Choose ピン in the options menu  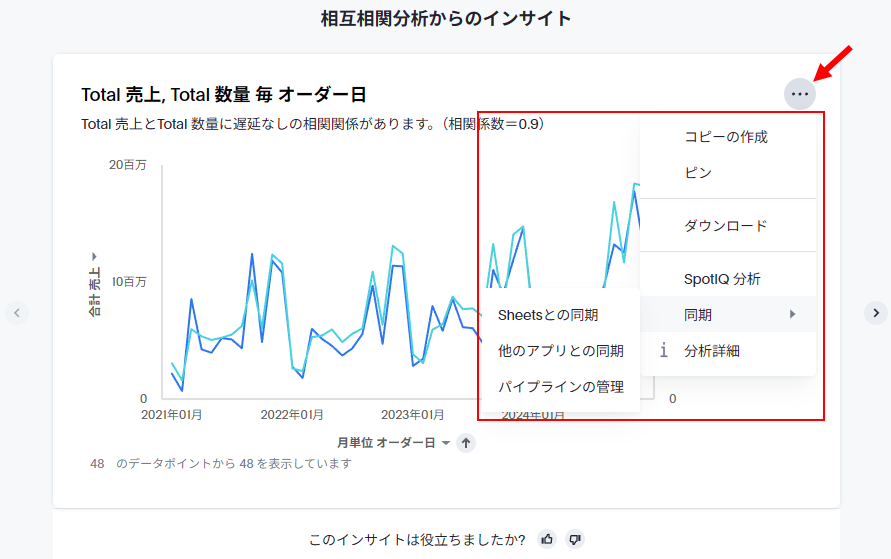[x=698, y=173]
